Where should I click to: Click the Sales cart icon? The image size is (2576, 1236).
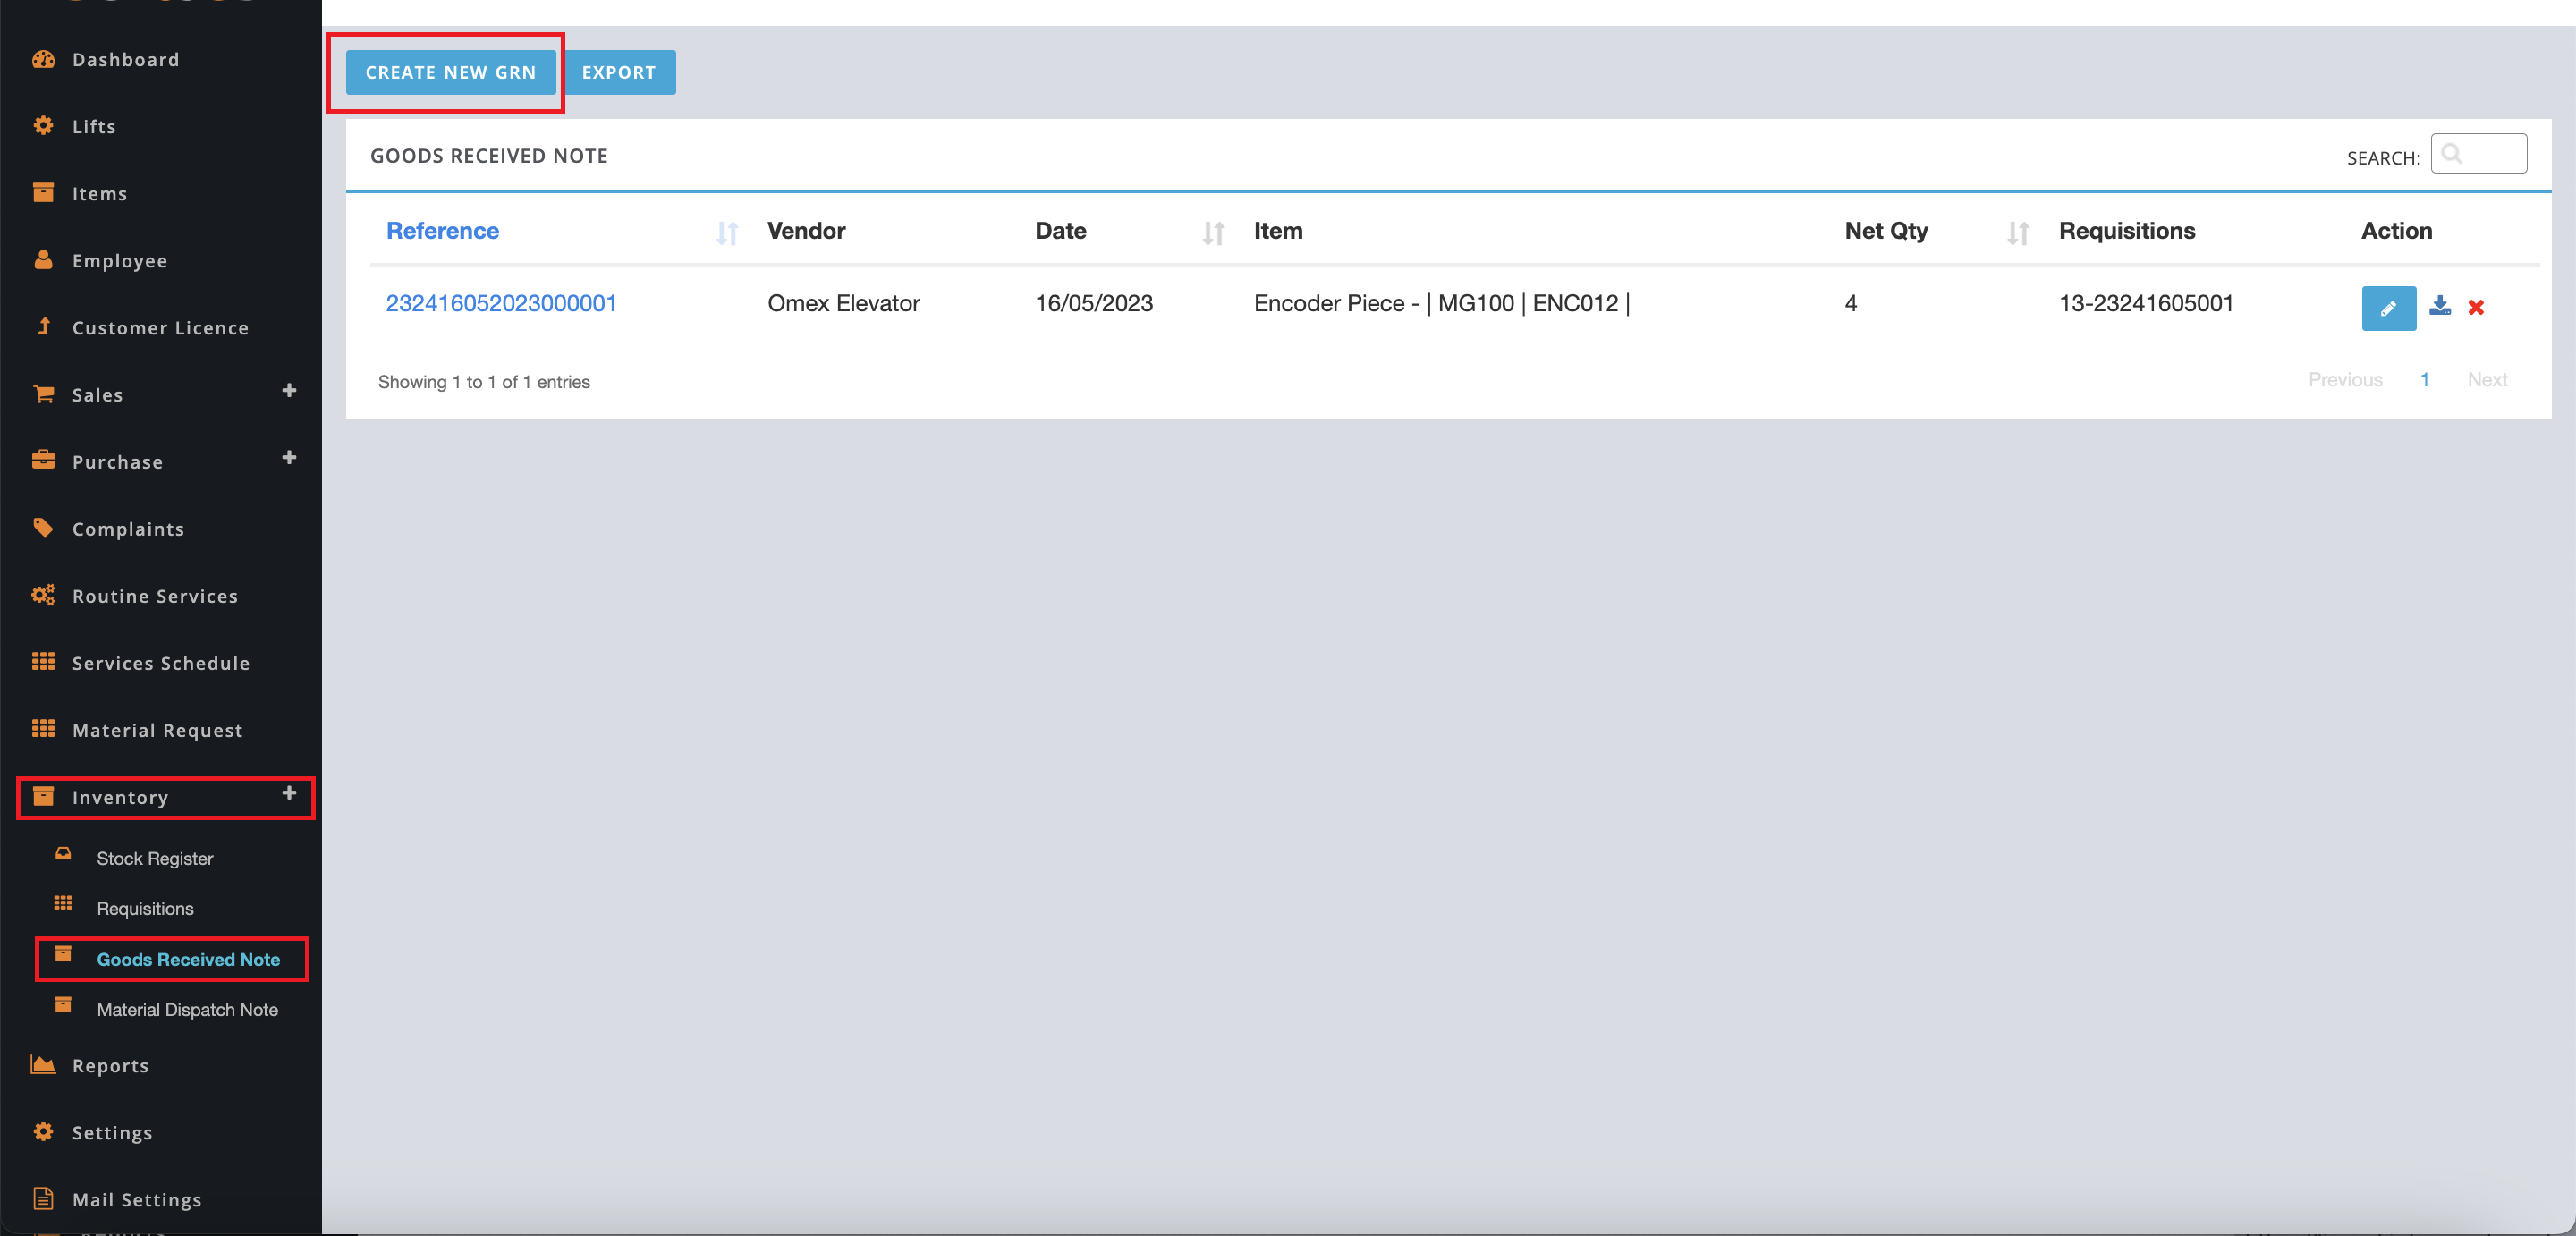point(43,394)
